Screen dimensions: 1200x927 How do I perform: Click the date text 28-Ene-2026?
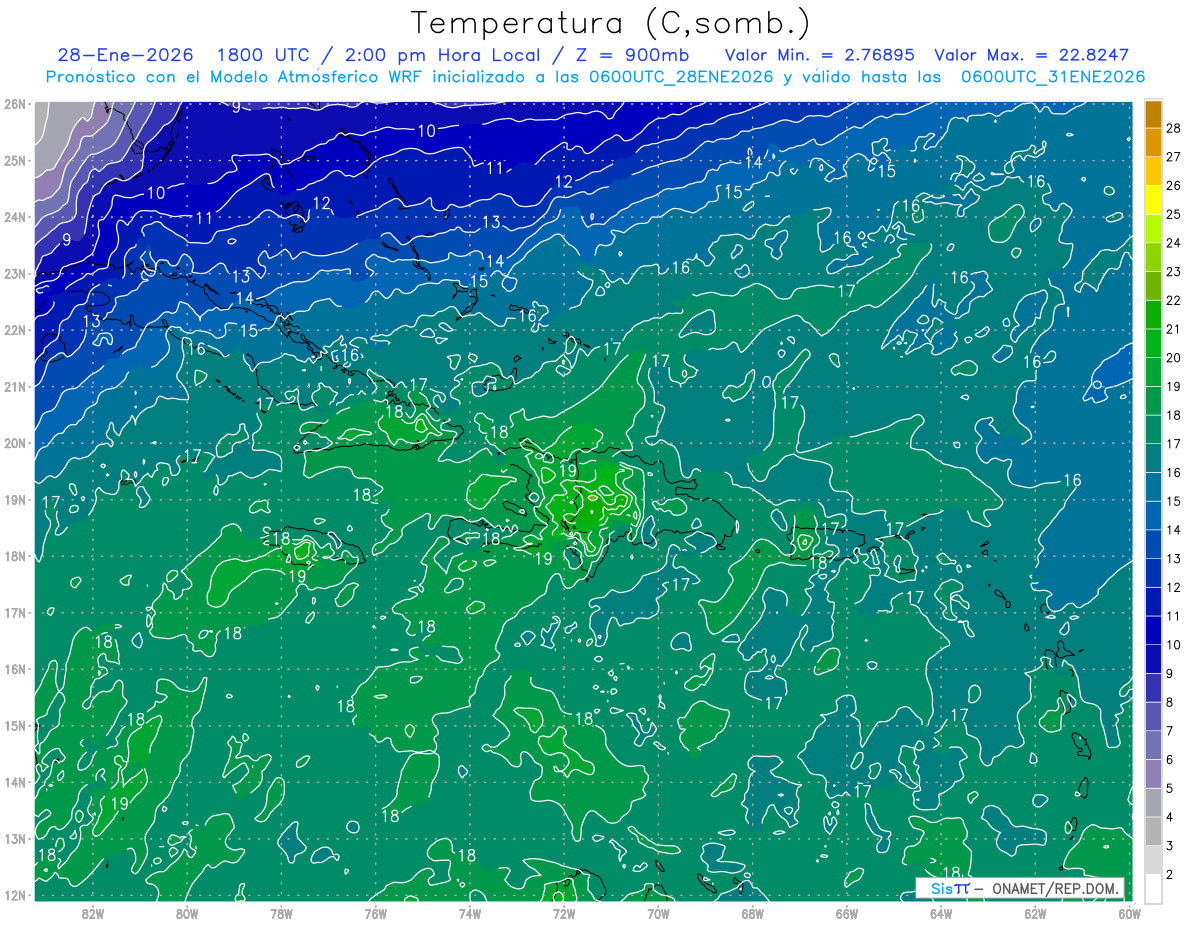coord(125,55)
